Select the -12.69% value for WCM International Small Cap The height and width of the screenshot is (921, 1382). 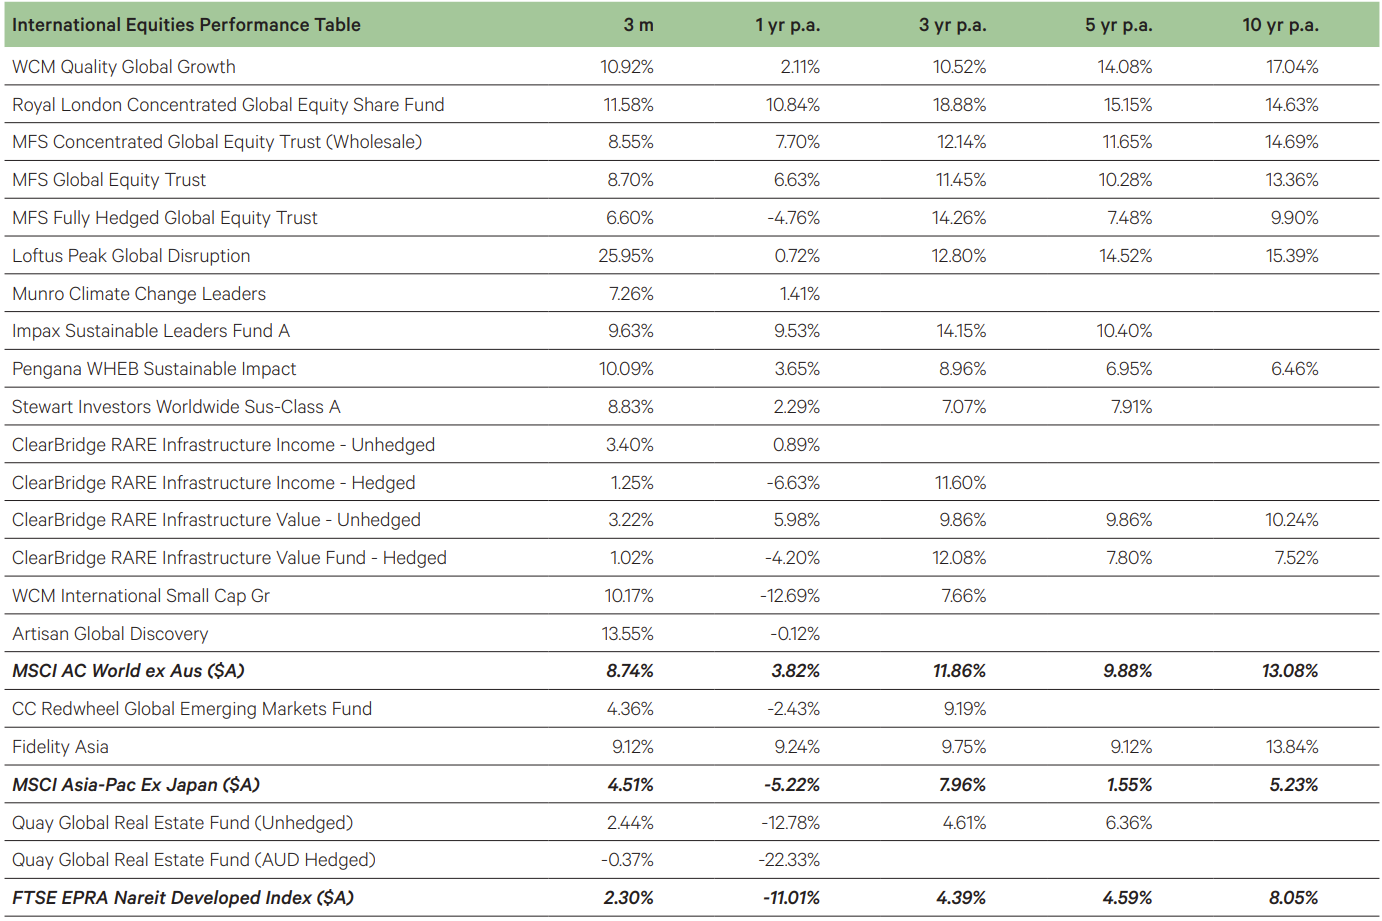[x=790, y=596]
